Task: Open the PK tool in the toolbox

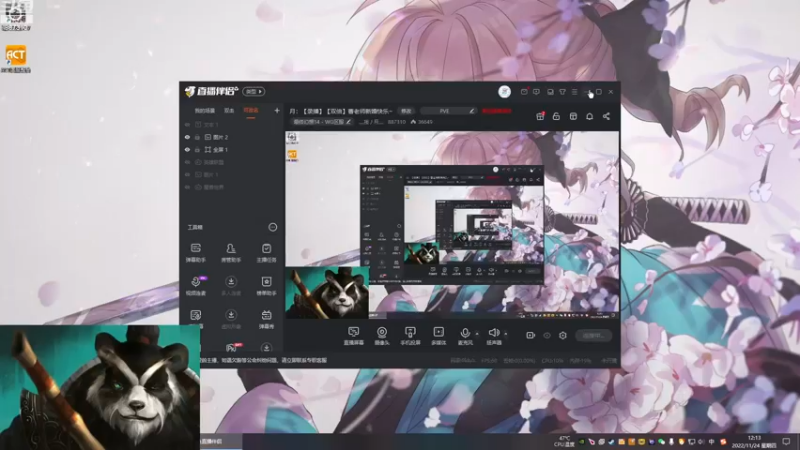Action: [231, 348]
